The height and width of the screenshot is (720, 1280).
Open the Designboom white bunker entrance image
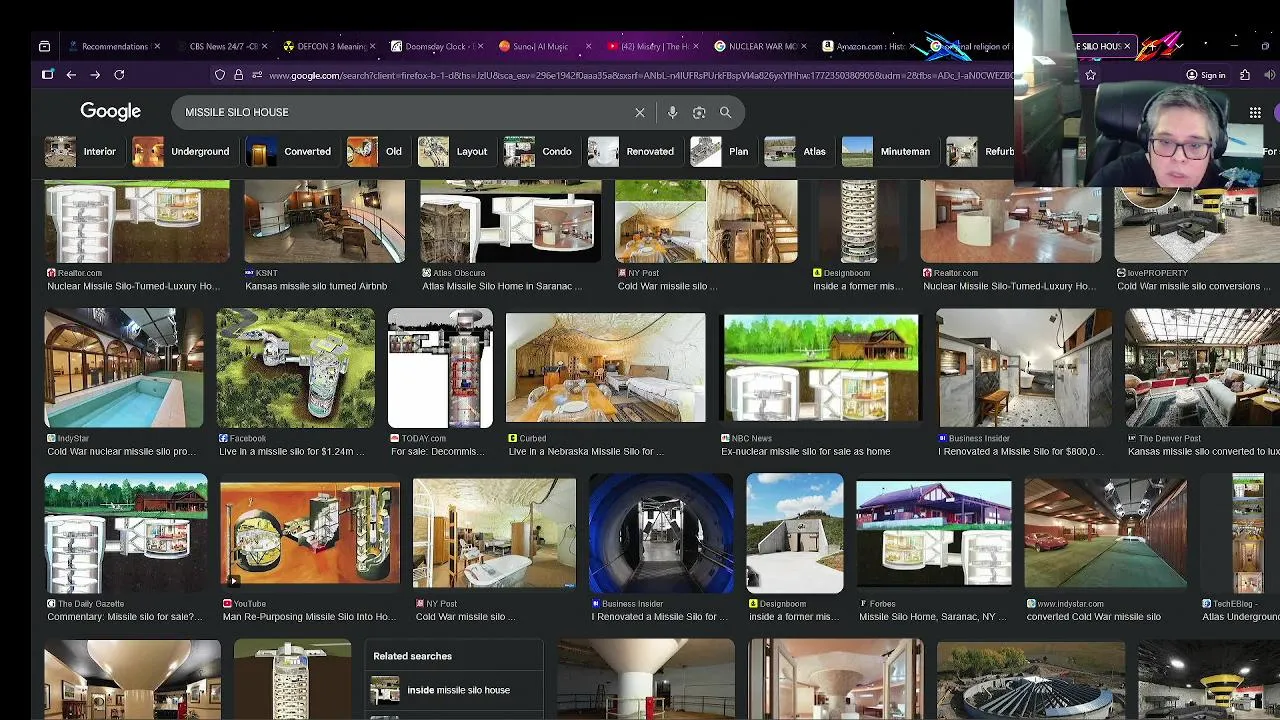click(x=795, y=533)
